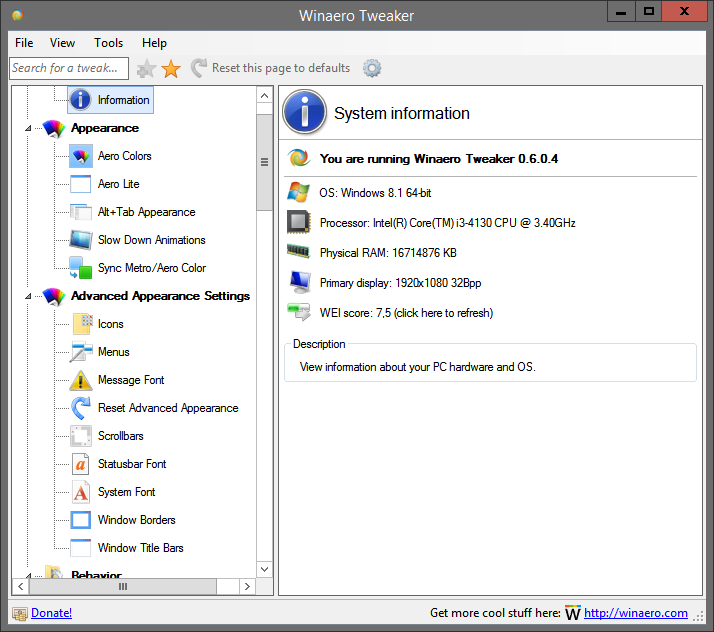The image size is (714, 632).
Task: Open the http://winaero.com link
Action: click(636, 613)
